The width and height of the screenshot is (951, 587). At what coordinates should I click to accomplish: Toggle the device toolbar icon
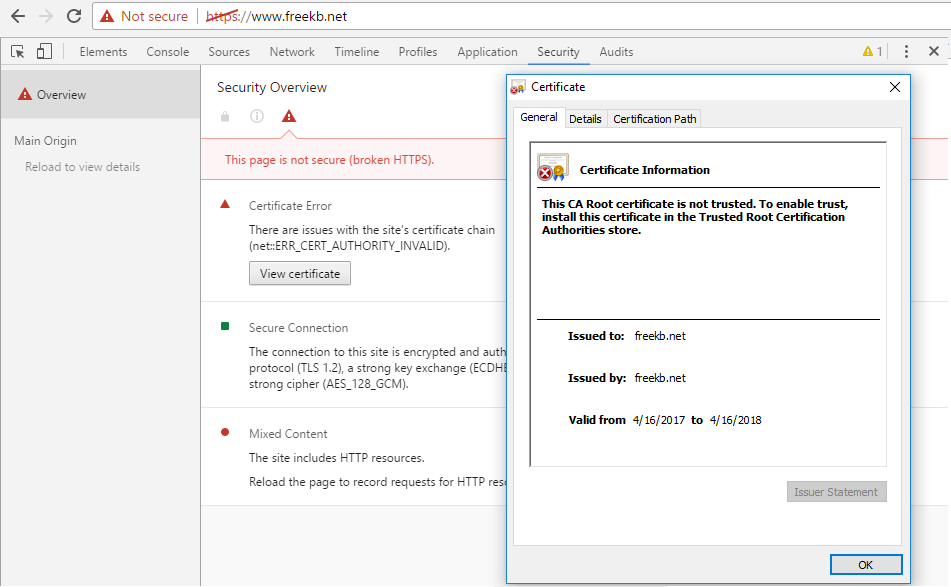pyautogui.click(x=44, y=52)
